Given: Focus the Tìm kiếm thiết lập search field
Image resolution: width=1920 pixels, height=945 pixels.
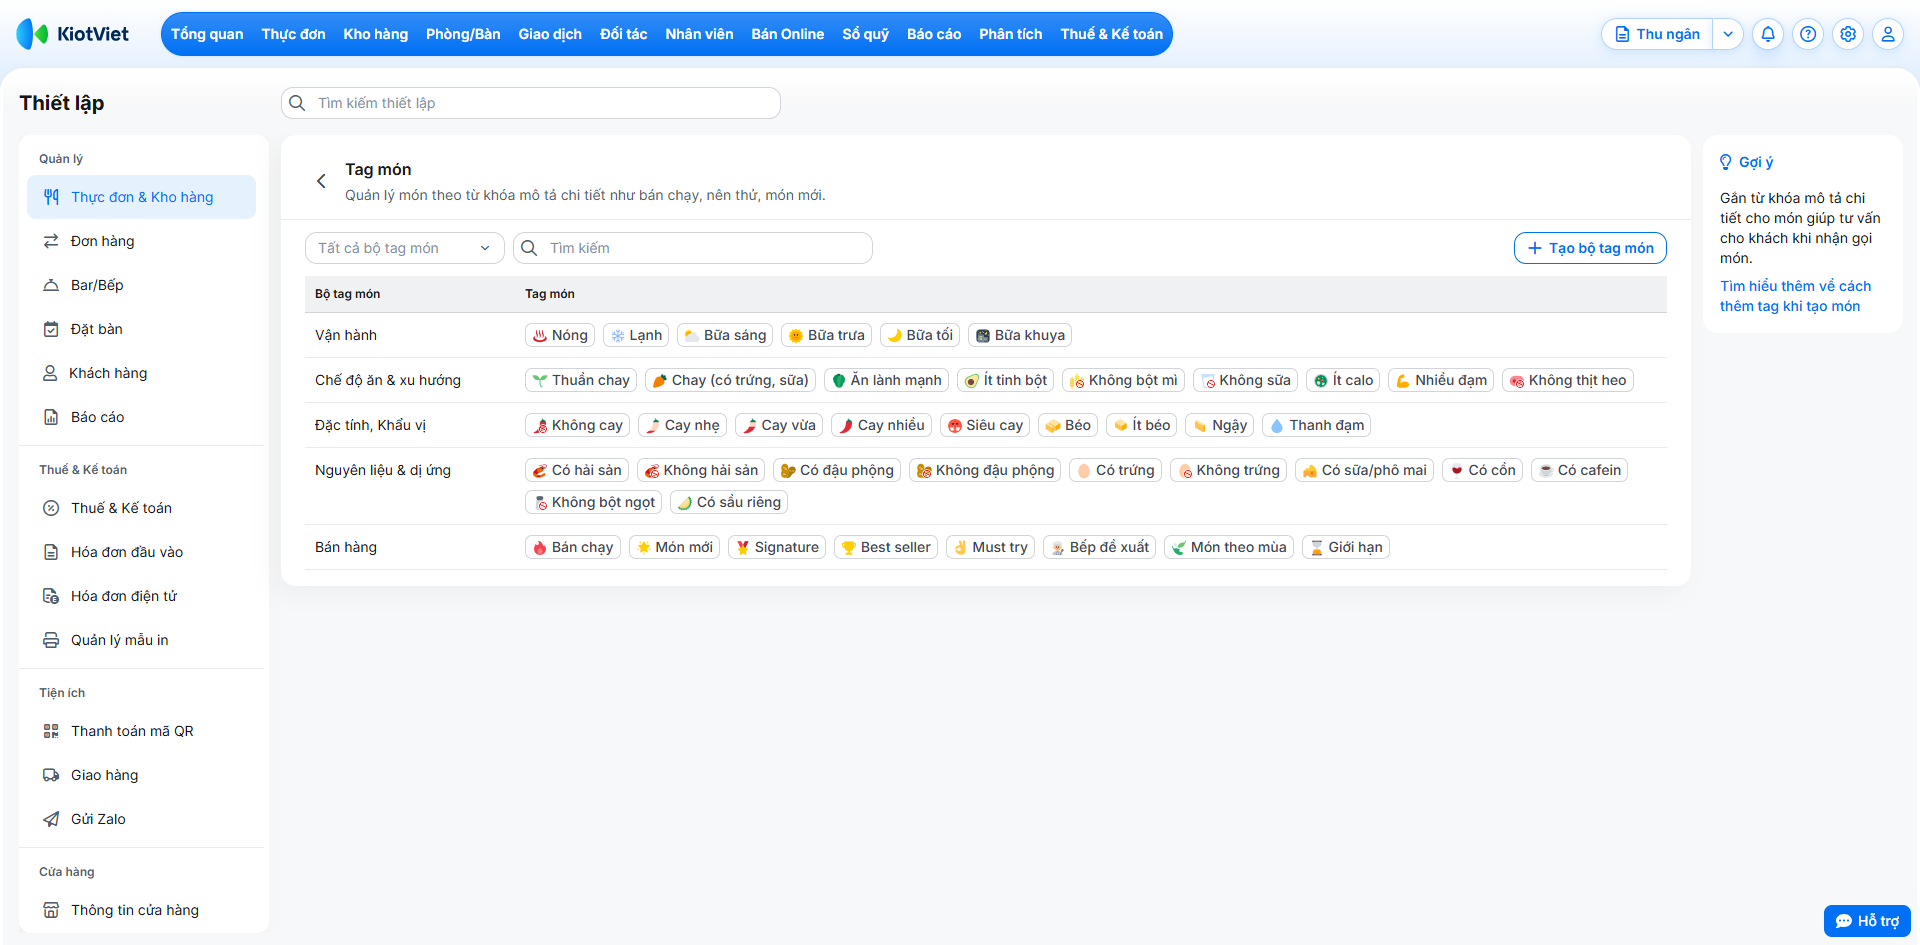Looking at the screenshot, I should (x=531, y=103).
